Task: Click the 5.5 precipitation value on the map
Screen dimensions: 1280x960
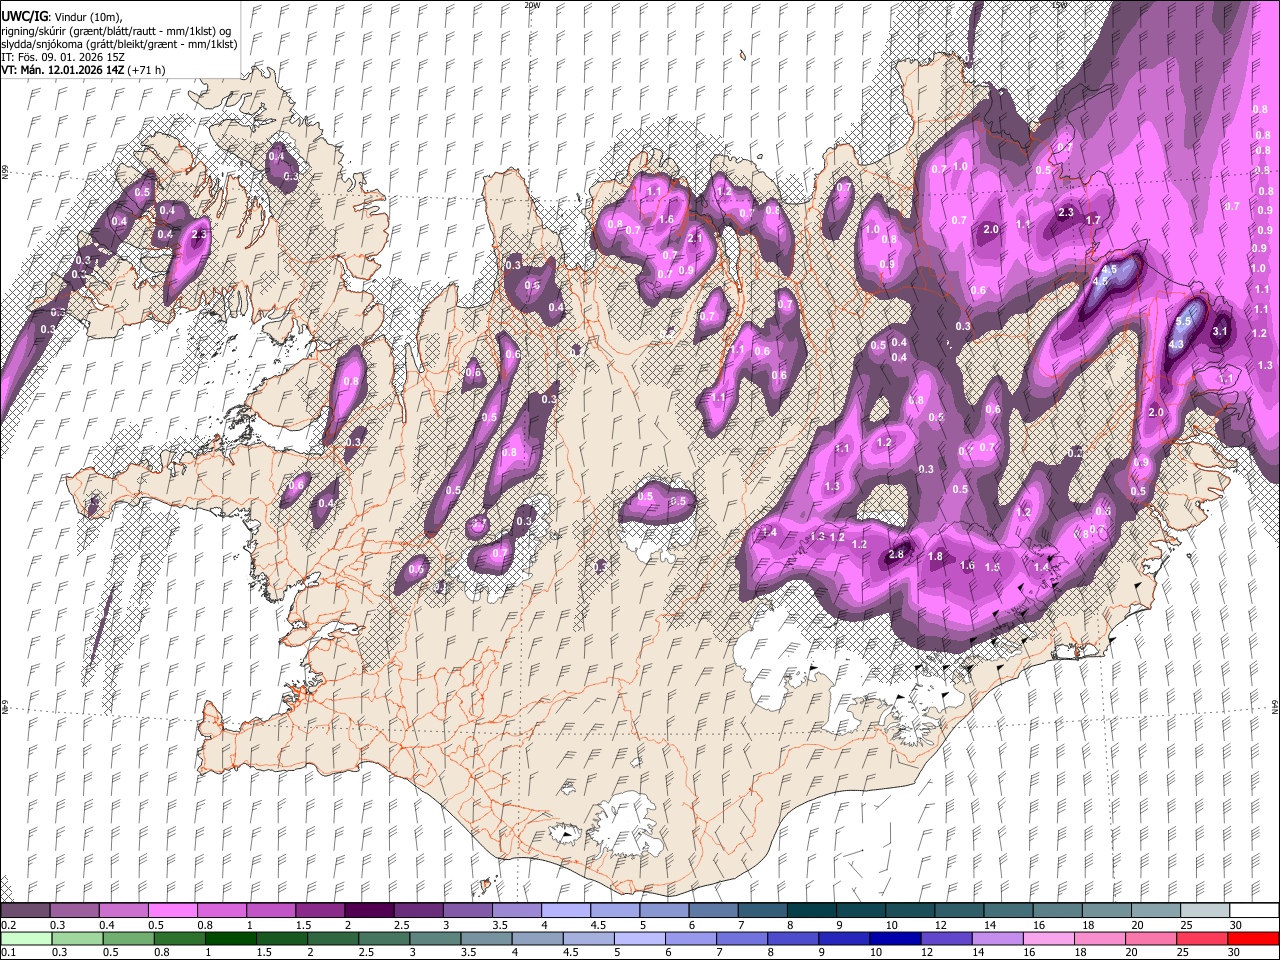Action: pyautogui.click(x=1184, y=322)
